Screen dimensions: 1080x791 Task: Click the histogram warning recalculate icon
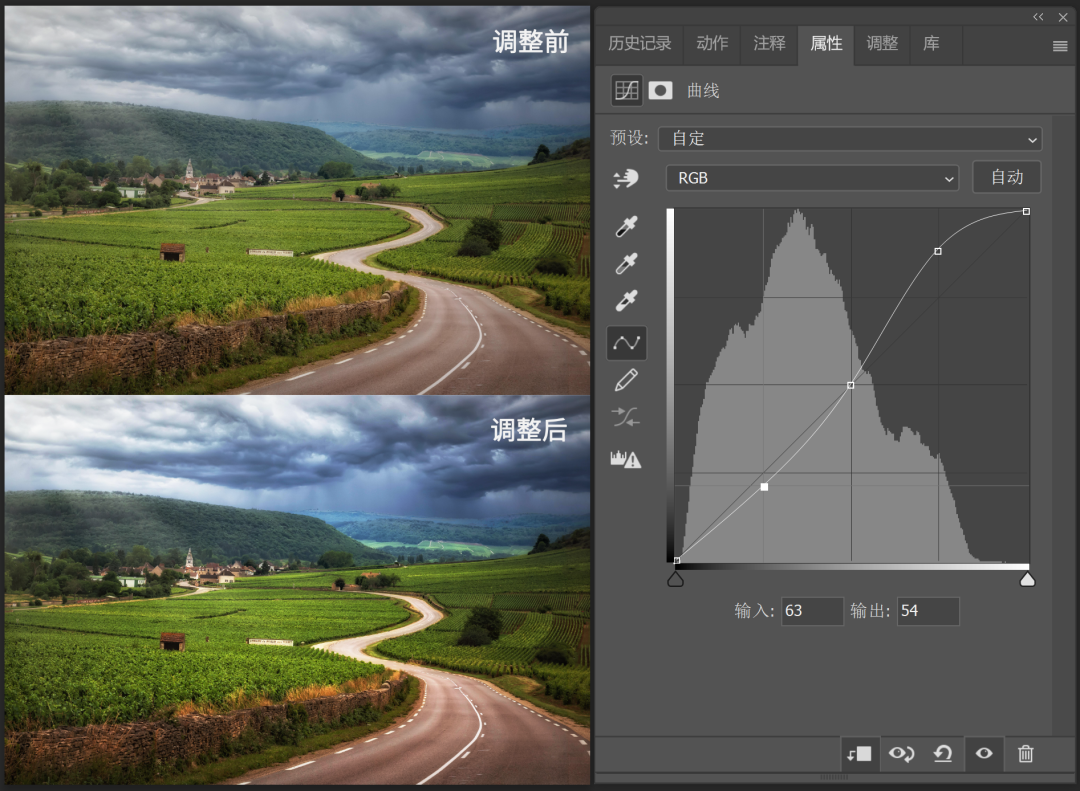(626, 459)
